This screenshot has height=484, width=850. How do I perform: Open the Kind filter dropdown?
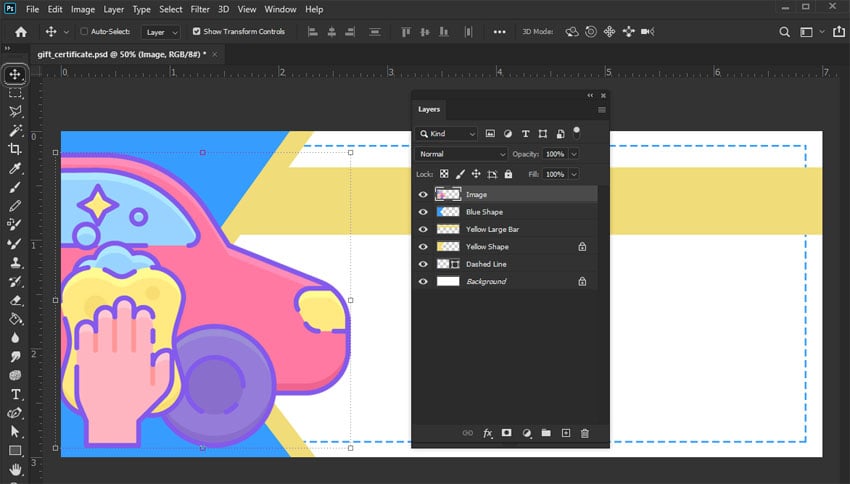[446, 133]
